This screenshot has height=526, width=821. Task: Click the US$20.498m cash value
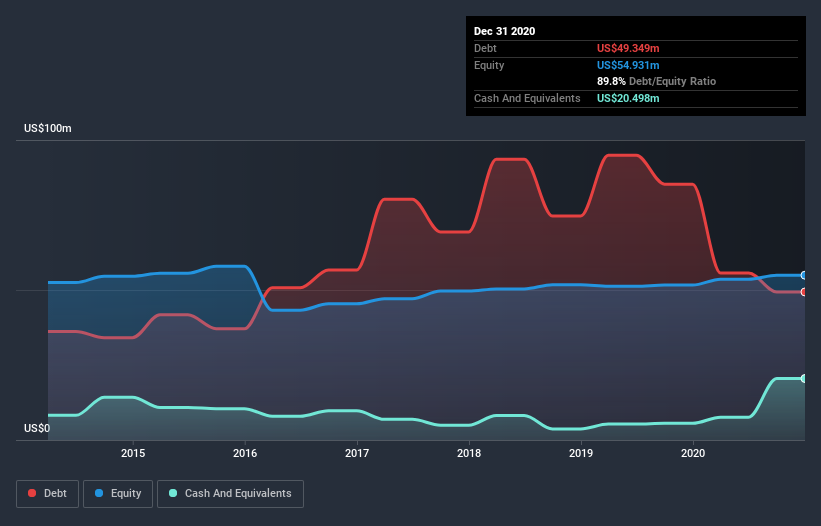click(x=628, y=98)
